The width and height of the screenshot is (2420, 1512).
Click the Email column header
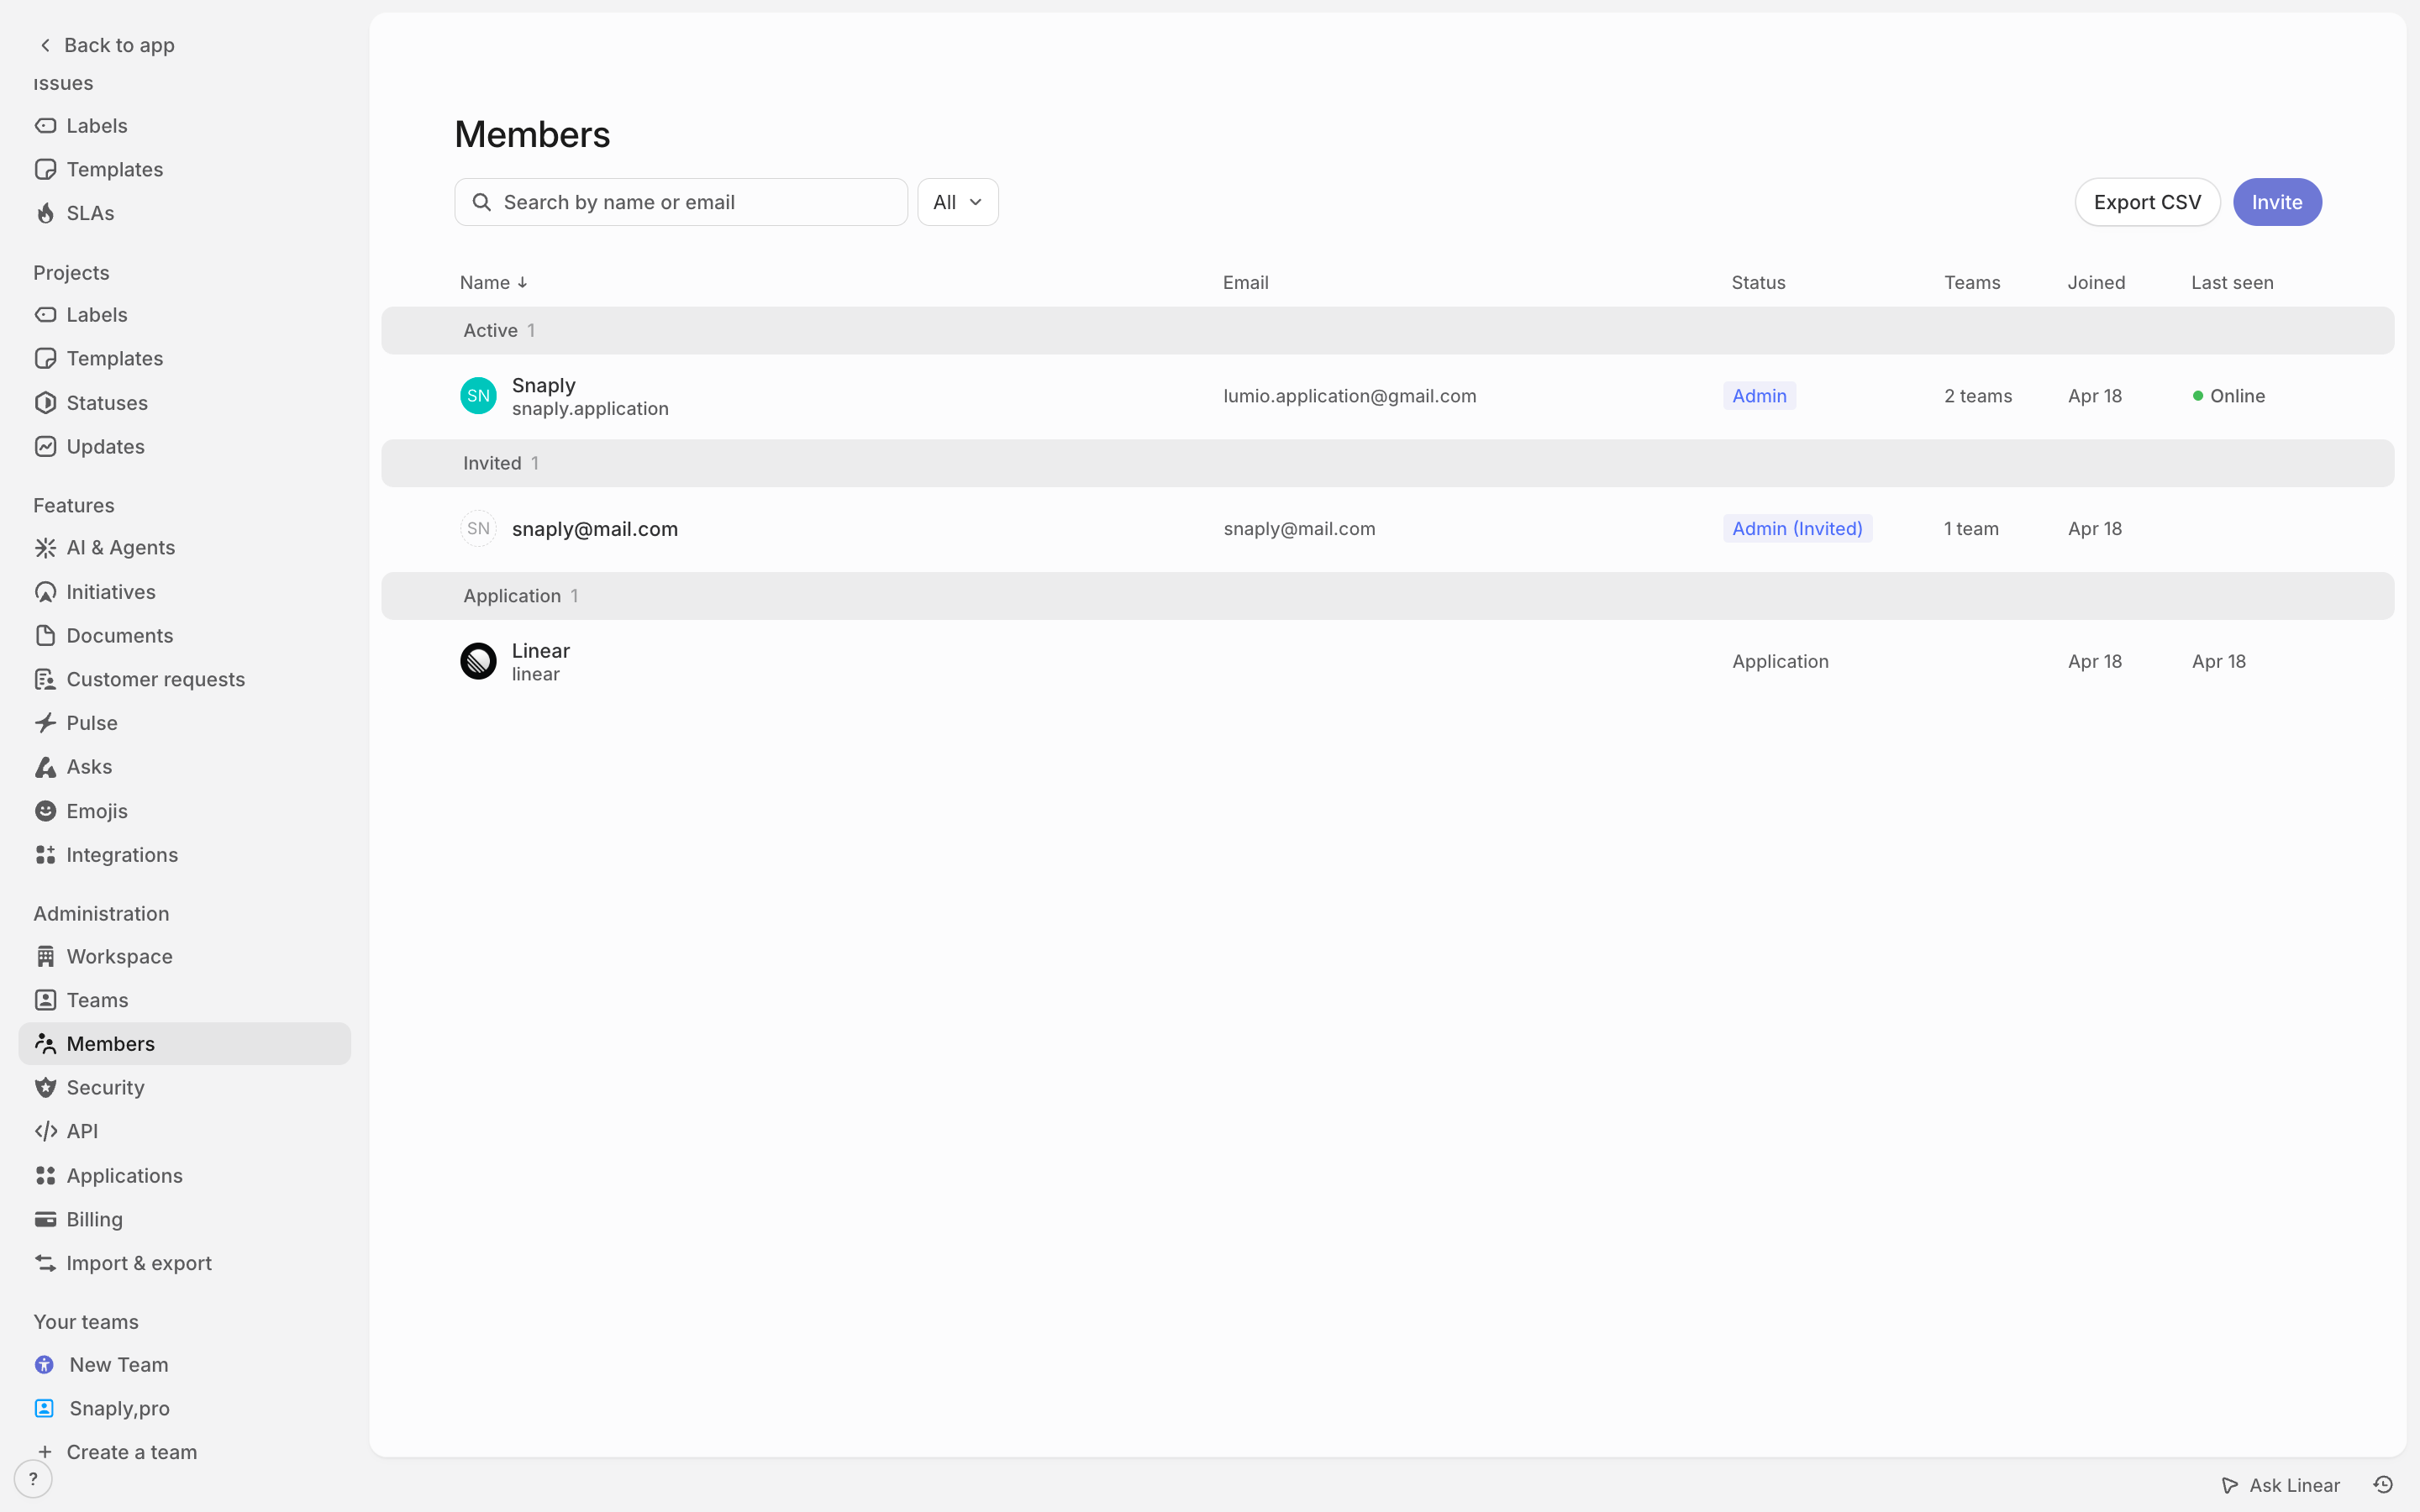[x=1245, y=283]
